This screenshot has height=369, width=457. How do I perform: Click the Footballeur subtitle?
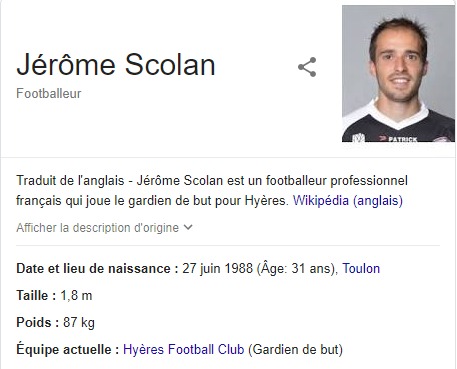coord(49,93)
